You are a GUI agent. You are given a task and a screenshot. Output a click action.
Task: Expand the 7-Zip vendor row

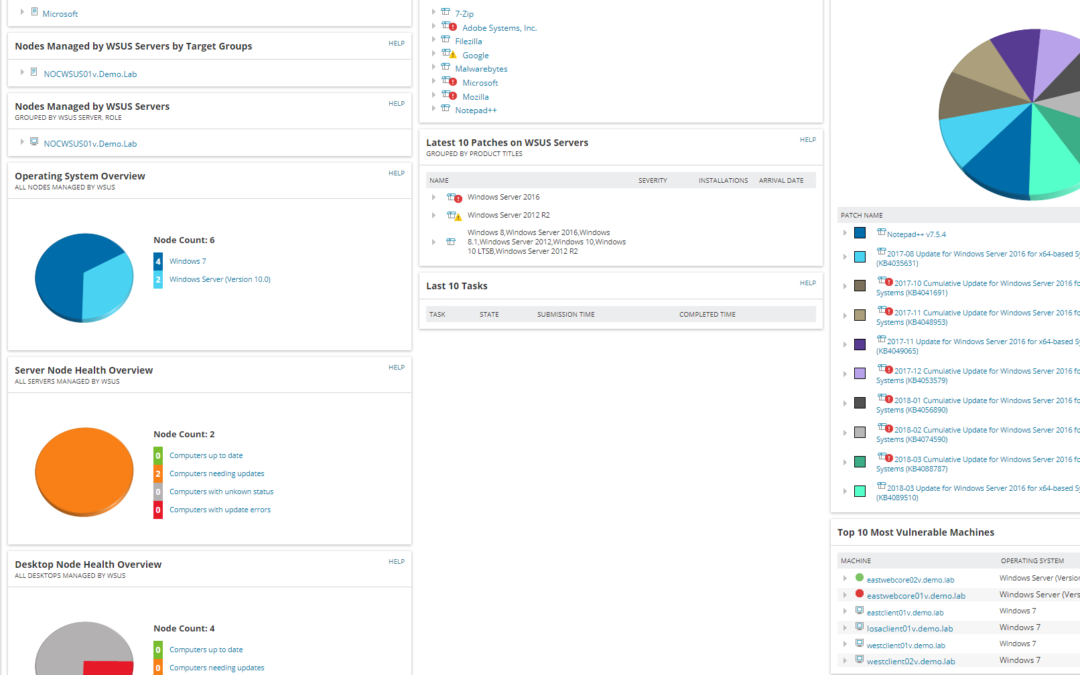pyautogui.click(x=433, y=12)
